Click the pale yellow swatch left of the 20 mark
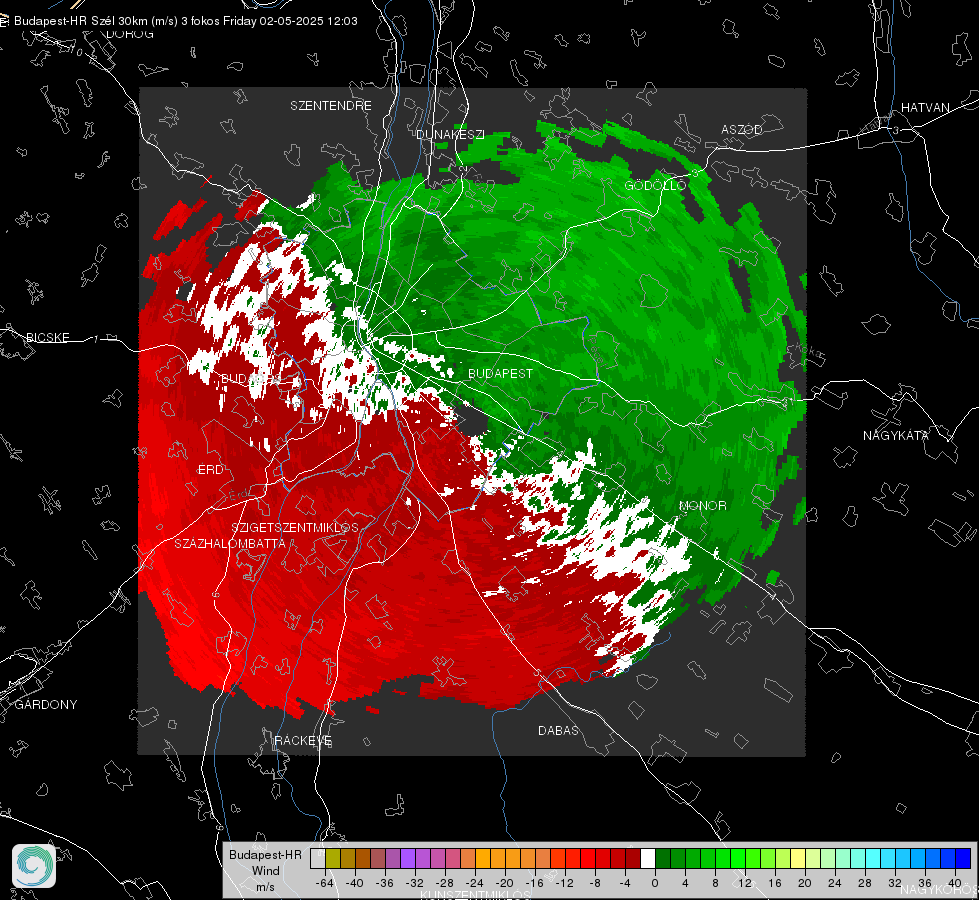The width and height of the screenshot is (979, 900). pyautogui.click(x=798, y=859)
